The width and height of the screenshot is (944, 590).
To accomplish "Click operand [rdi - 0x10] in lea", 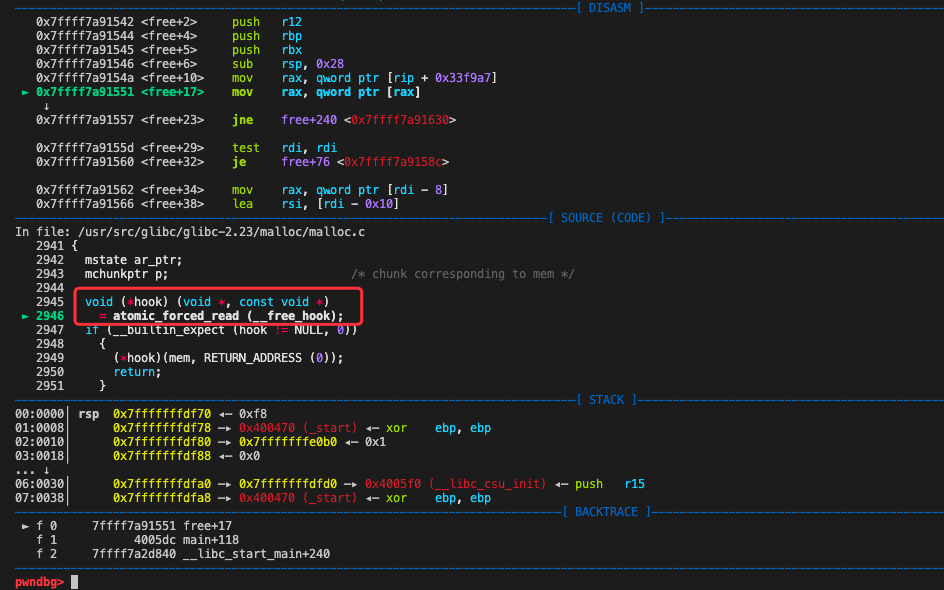I will pyautogui.click(x=358, y=203).
